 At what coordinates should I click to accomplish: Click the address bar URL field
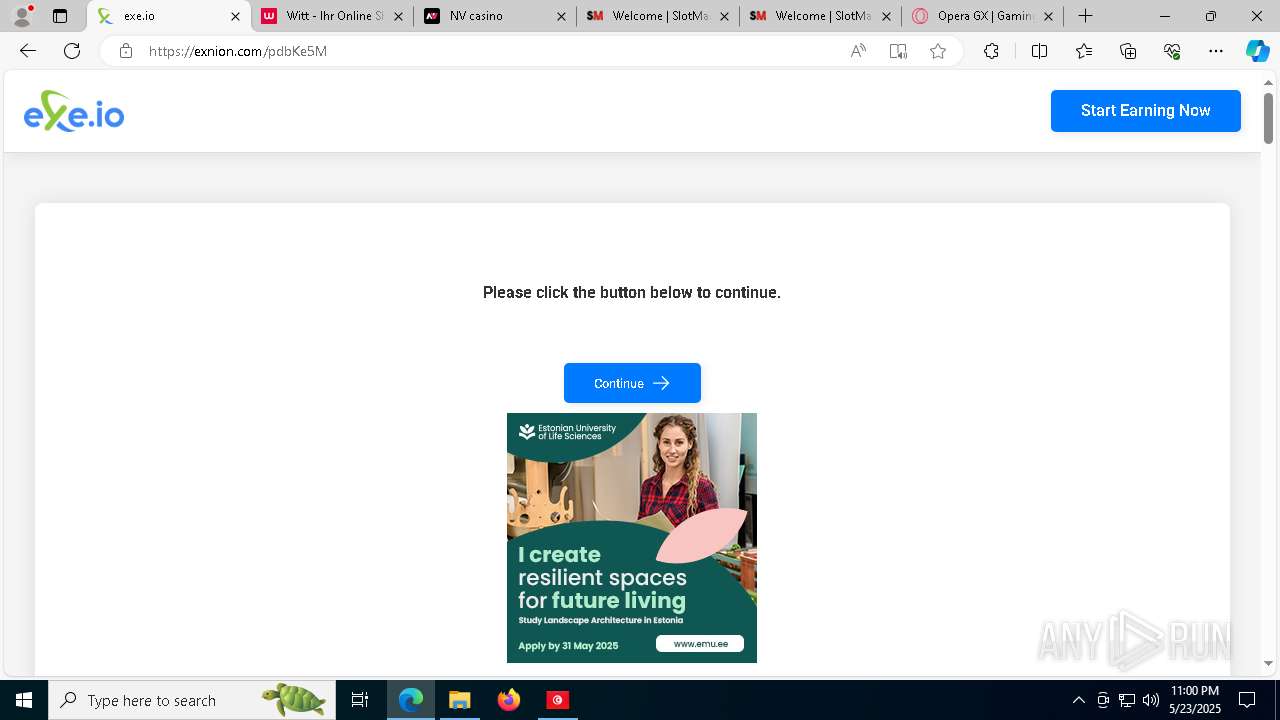pyautogui.click(x=490, y=51)
